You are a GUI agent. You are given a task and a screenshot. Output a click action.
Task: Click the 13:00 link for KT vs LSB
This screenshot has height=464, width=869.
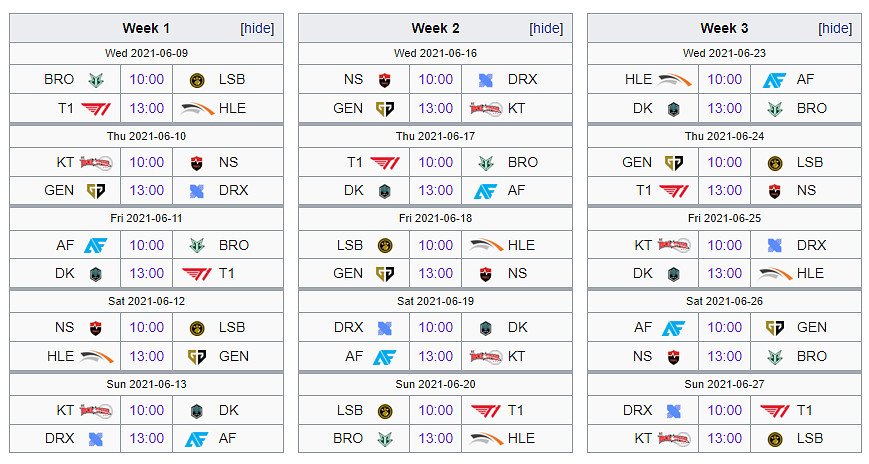[x=725, y=438]
